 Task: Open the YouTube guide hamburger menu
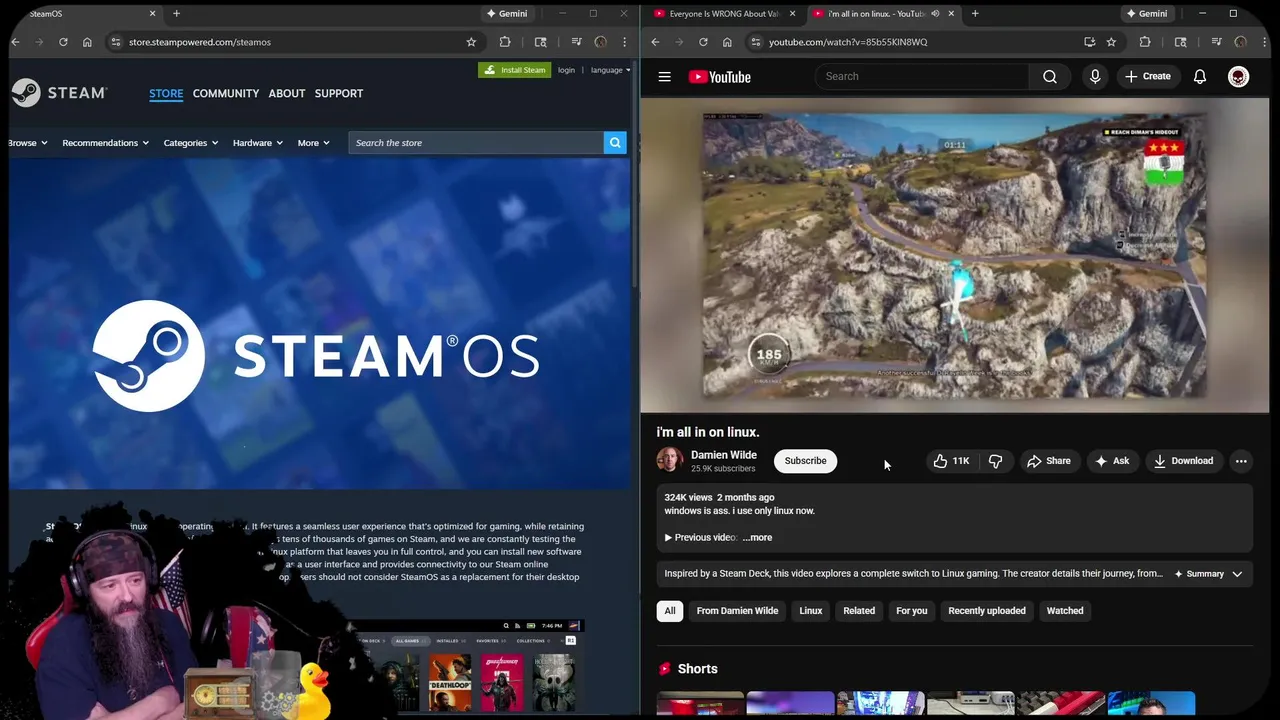pyautogui.click(x=664, y=76)
